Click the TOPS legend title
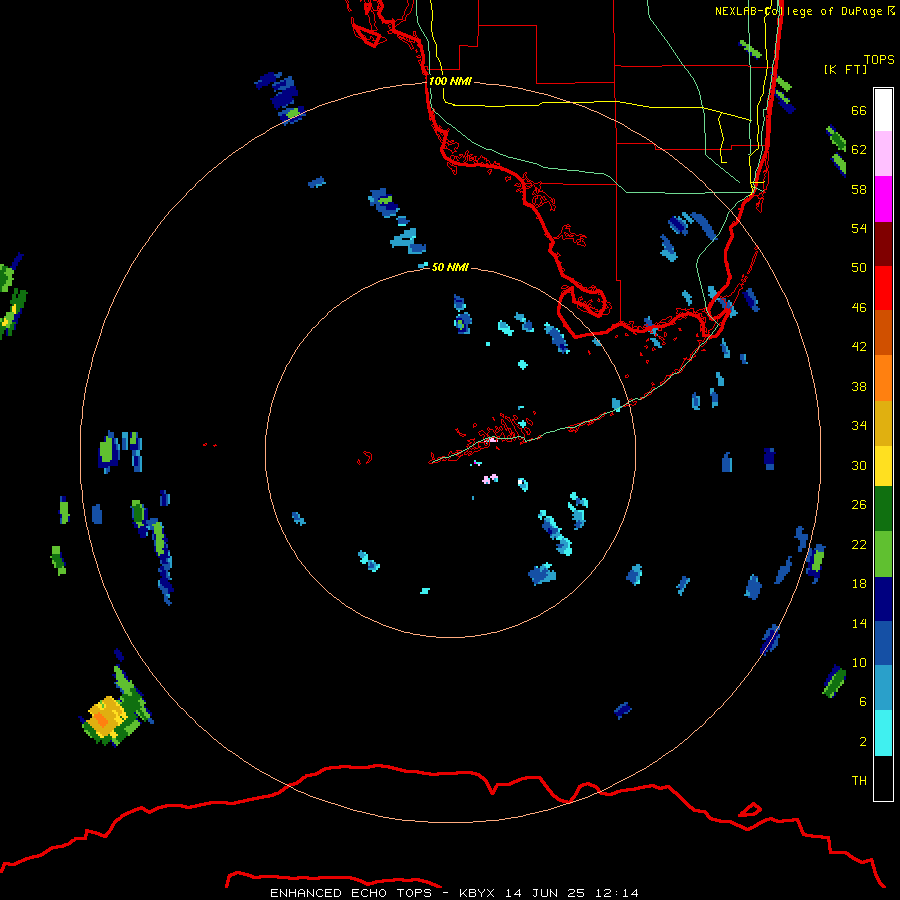The height and width of the screenshot is (900, 900). [879, 60]
